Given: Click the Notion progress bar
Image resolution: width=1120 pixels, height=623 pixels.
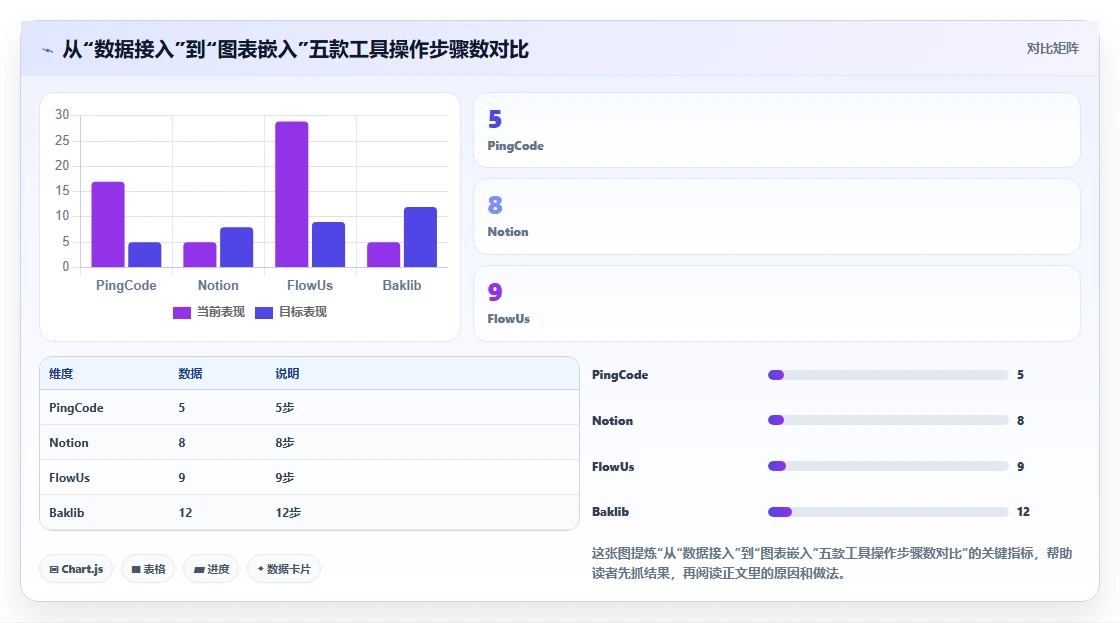Looking at the screenshot, I should (888, 420).
